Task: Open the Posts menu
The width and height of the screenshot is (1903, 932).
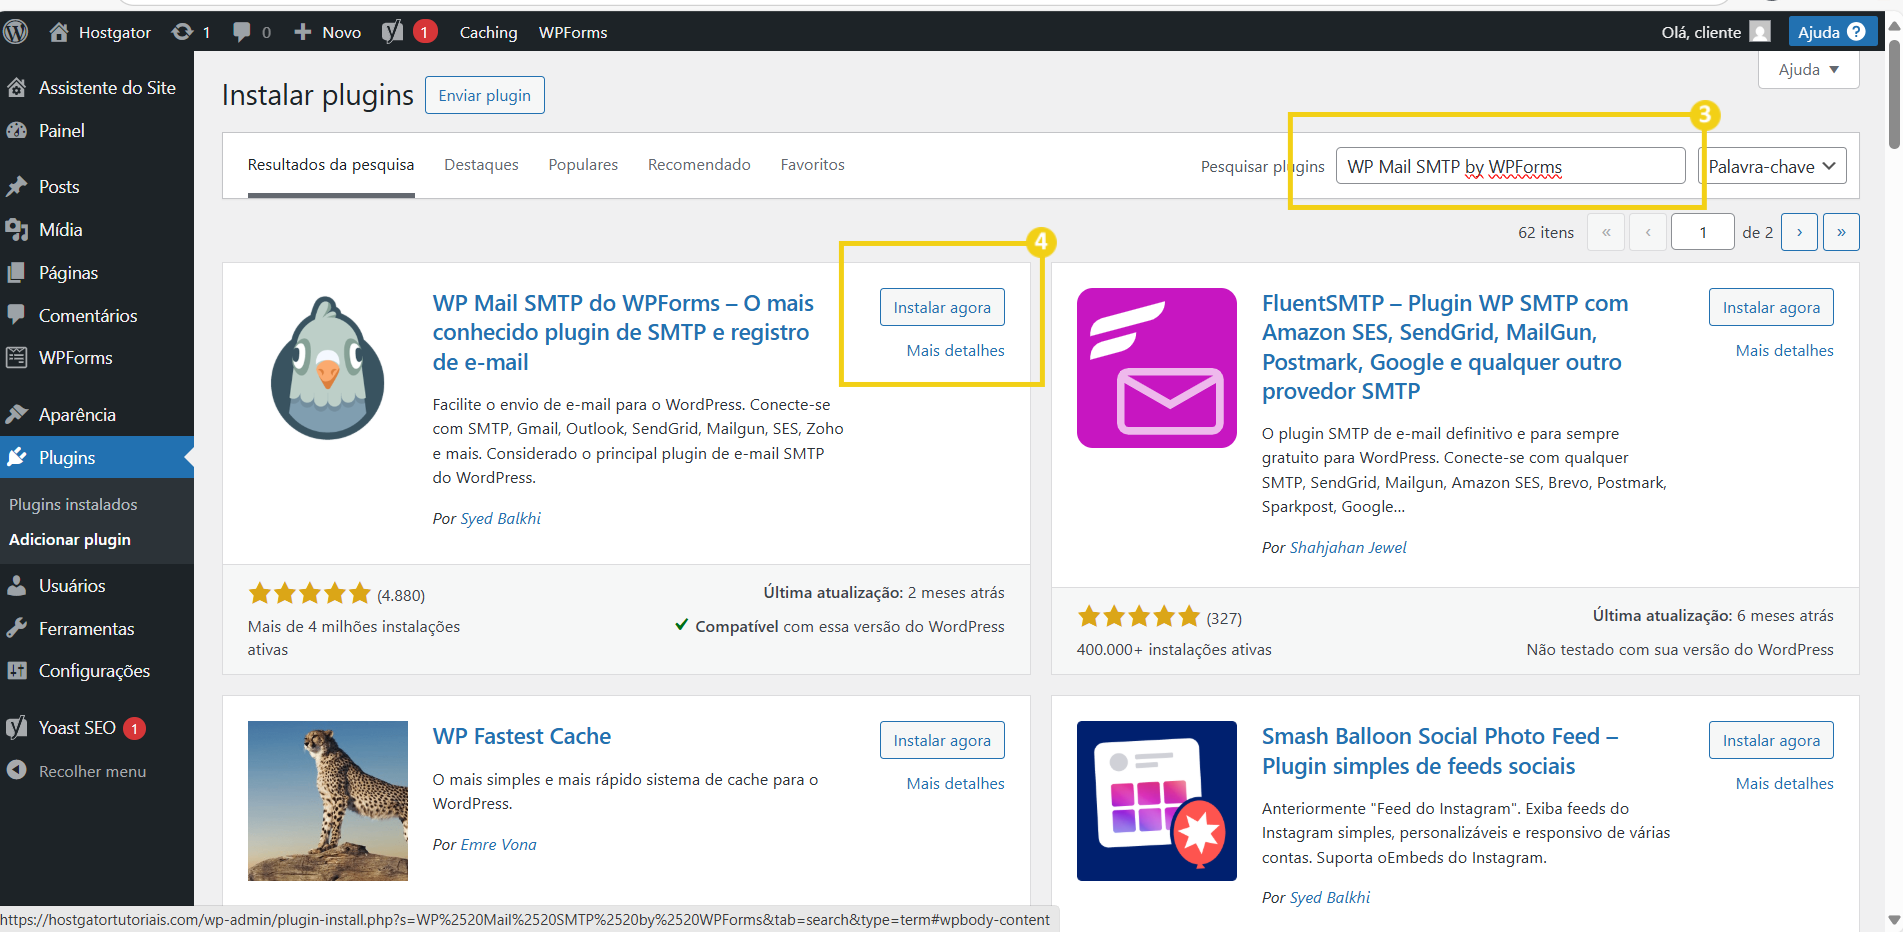Action: click(x=97, y=187)
